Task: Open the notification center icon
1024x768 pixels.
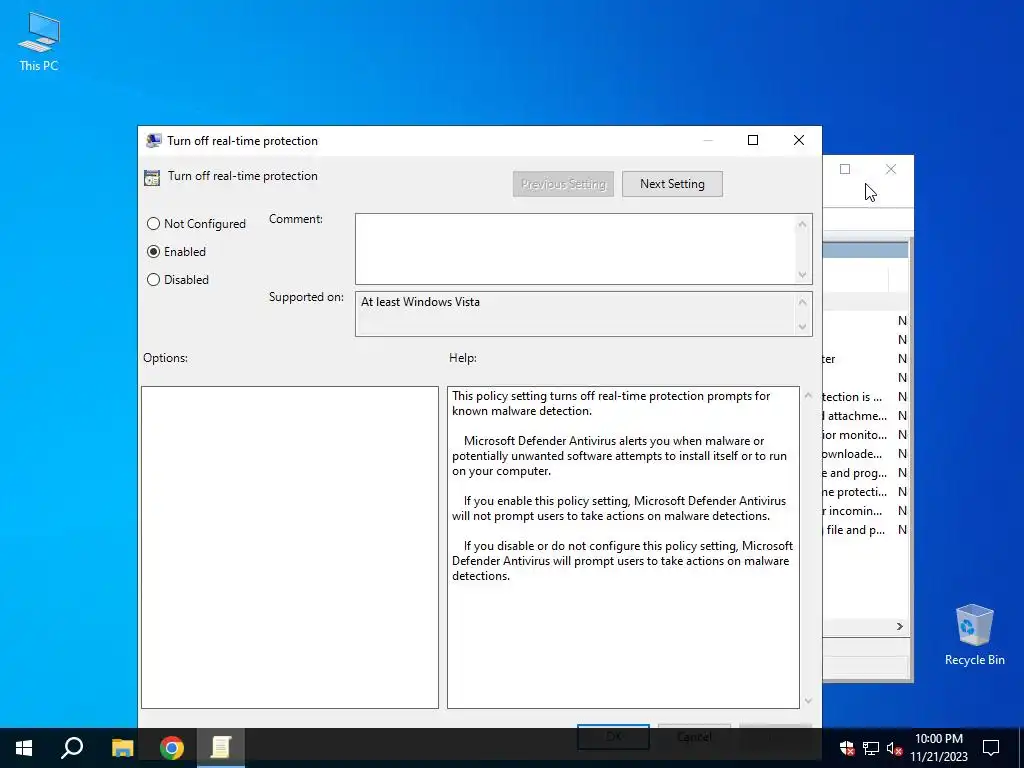Action: [x=991, y=748]
